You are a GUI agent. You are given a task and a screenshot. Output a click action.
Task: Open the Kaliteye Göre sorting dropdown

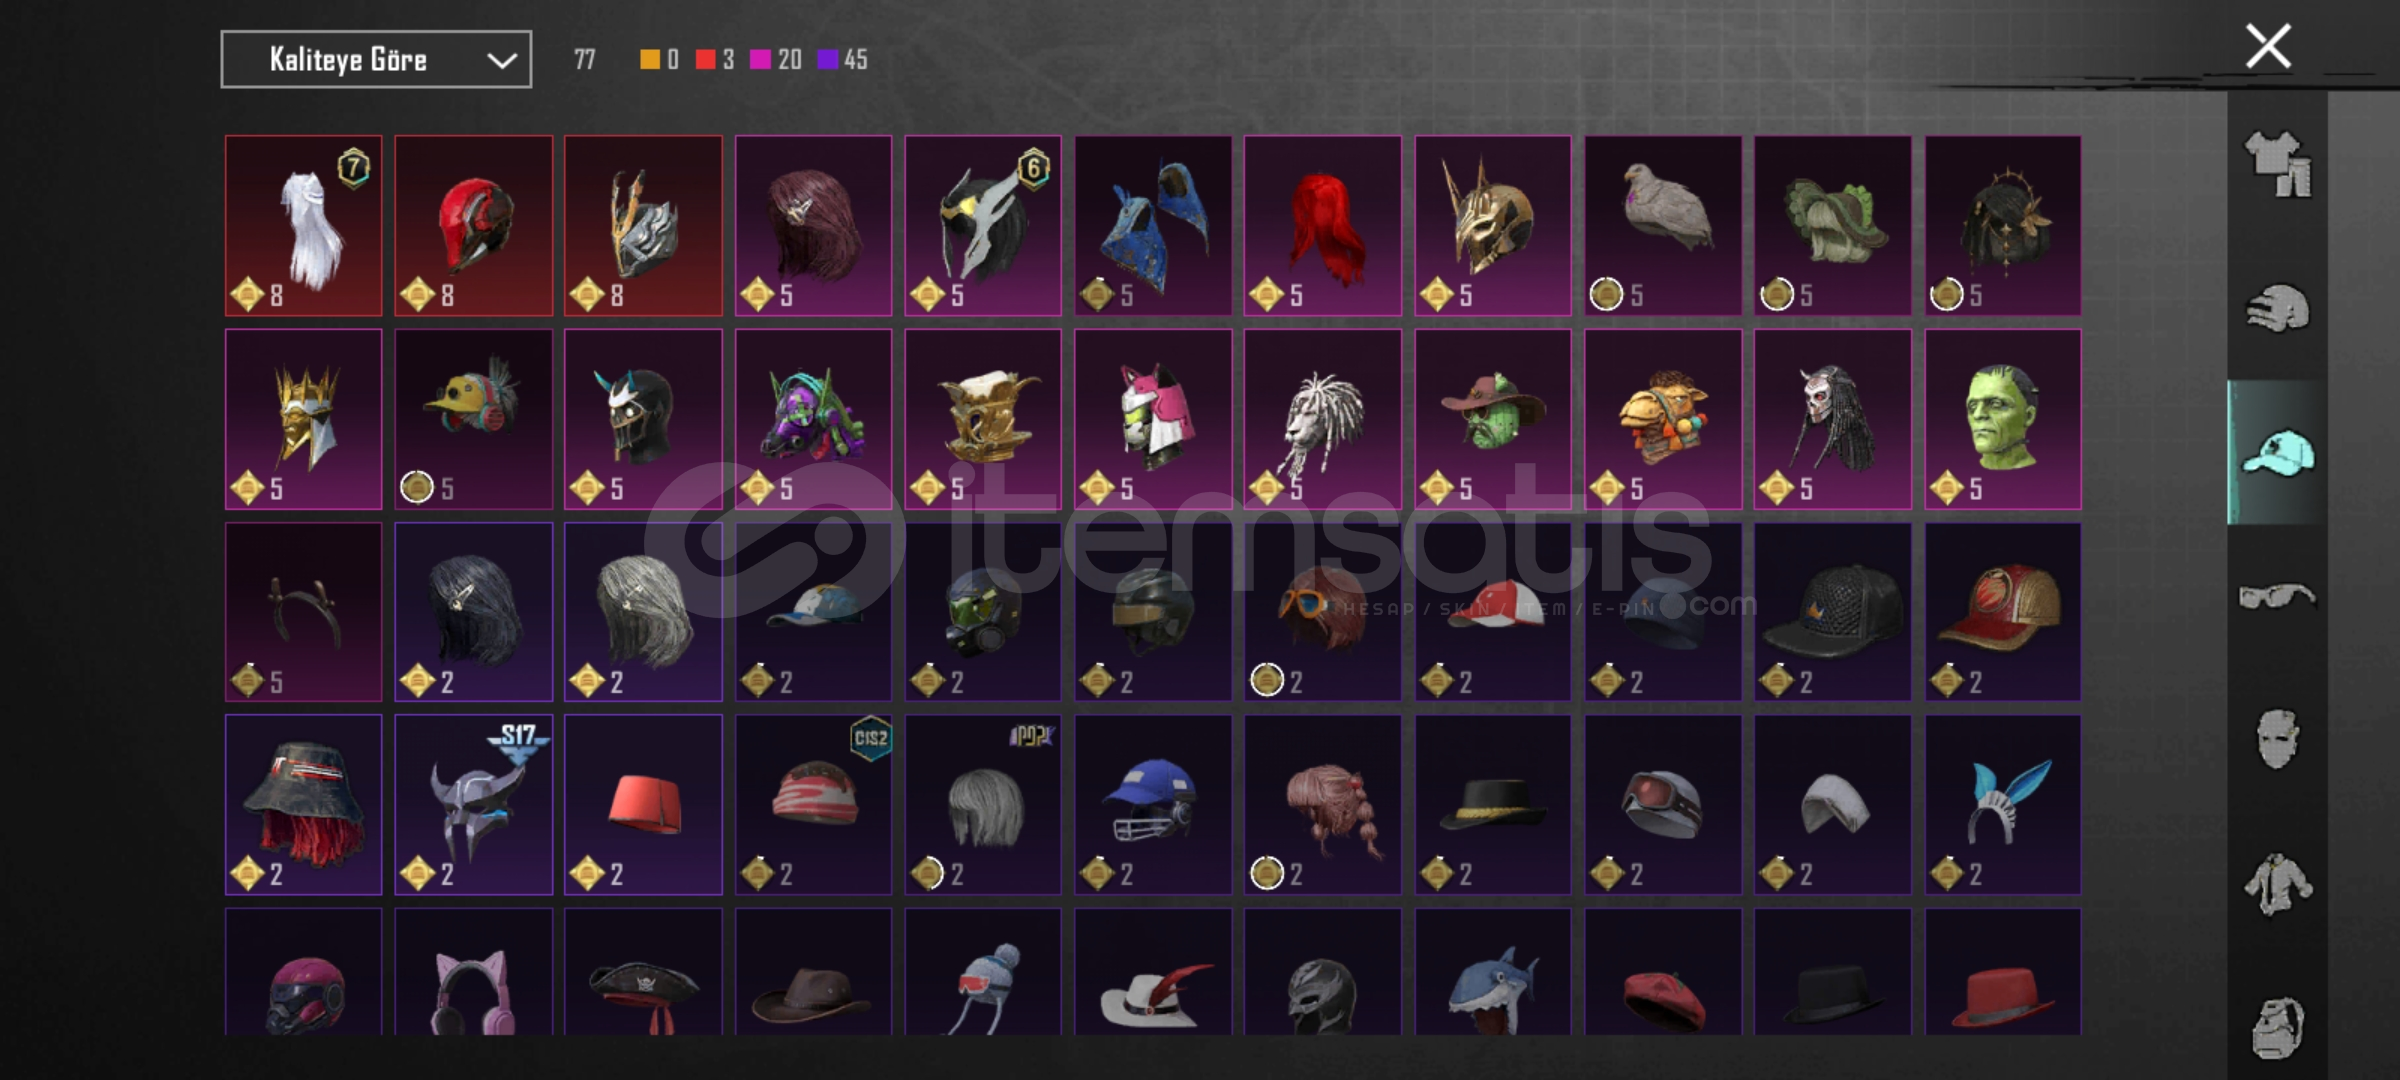click(376, 60)
